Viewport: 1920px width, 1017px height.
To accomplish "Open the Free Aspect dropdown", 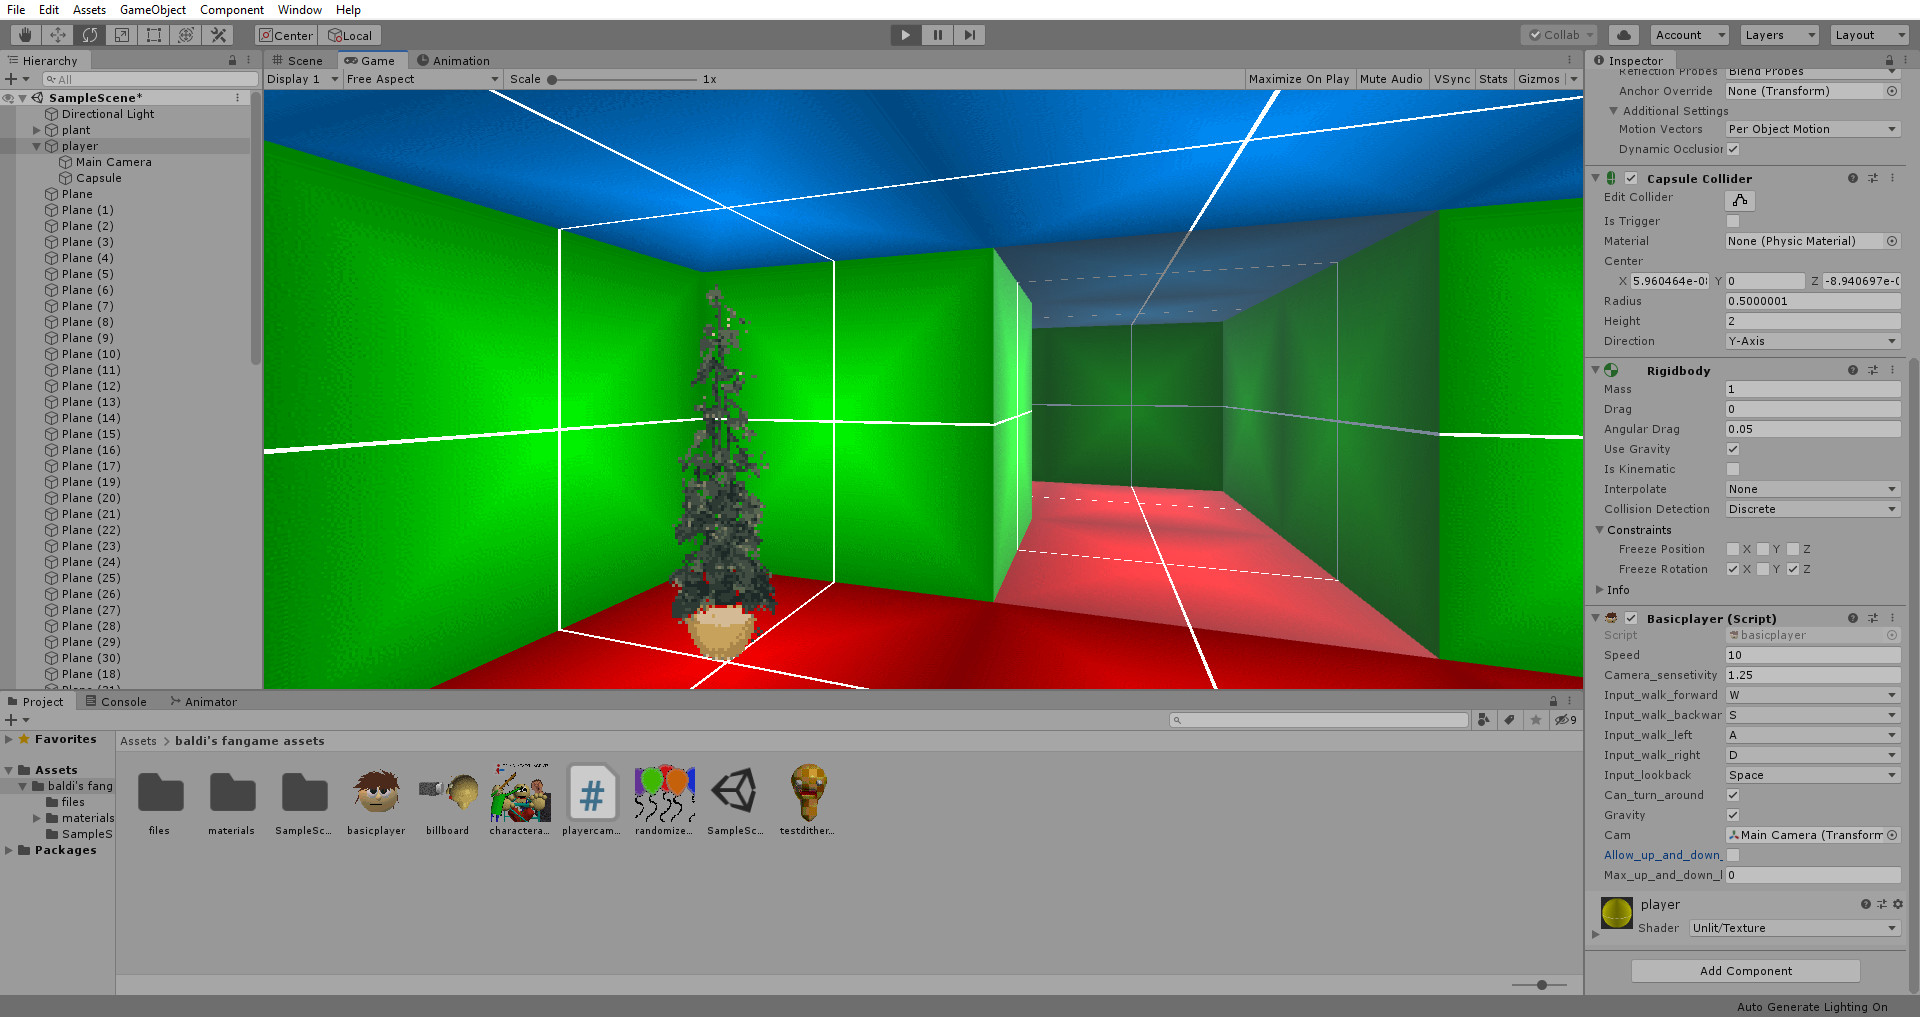I will 423,79.
